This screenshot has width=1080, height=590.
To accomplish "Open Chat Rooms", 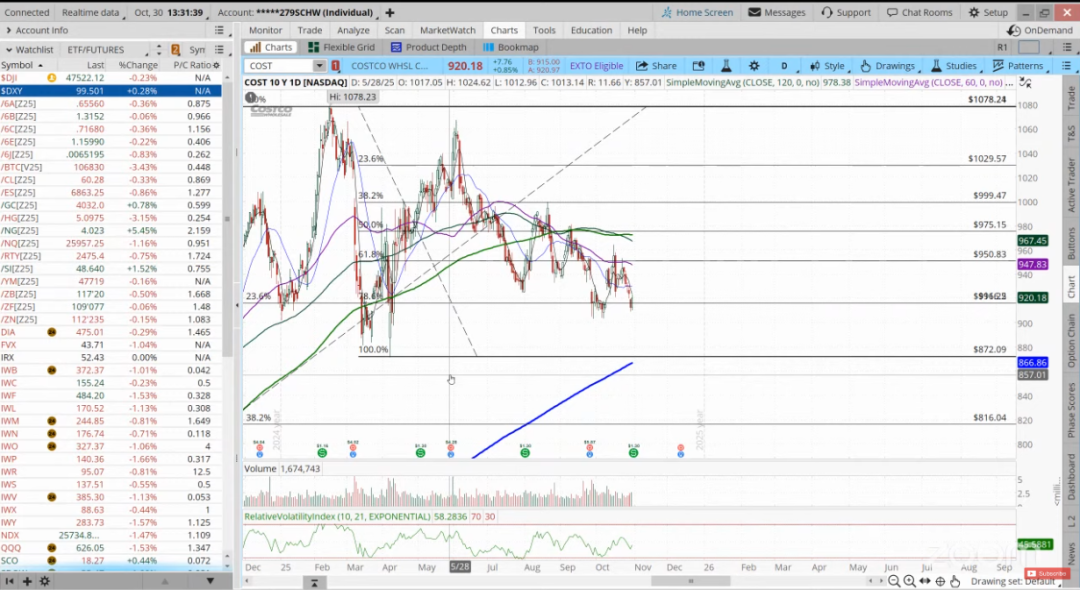I will 919,12.
